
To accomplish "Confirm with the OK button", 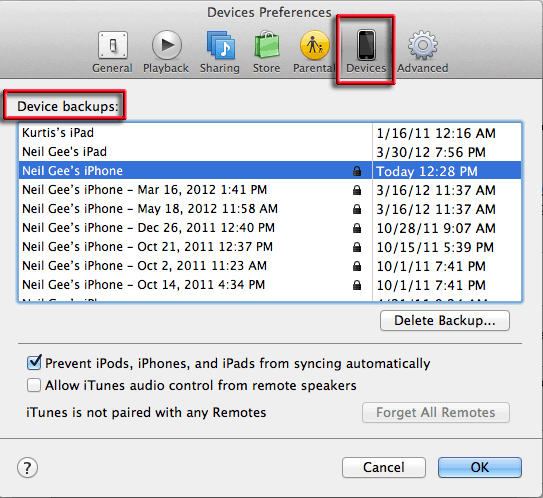I will point(480,468).
